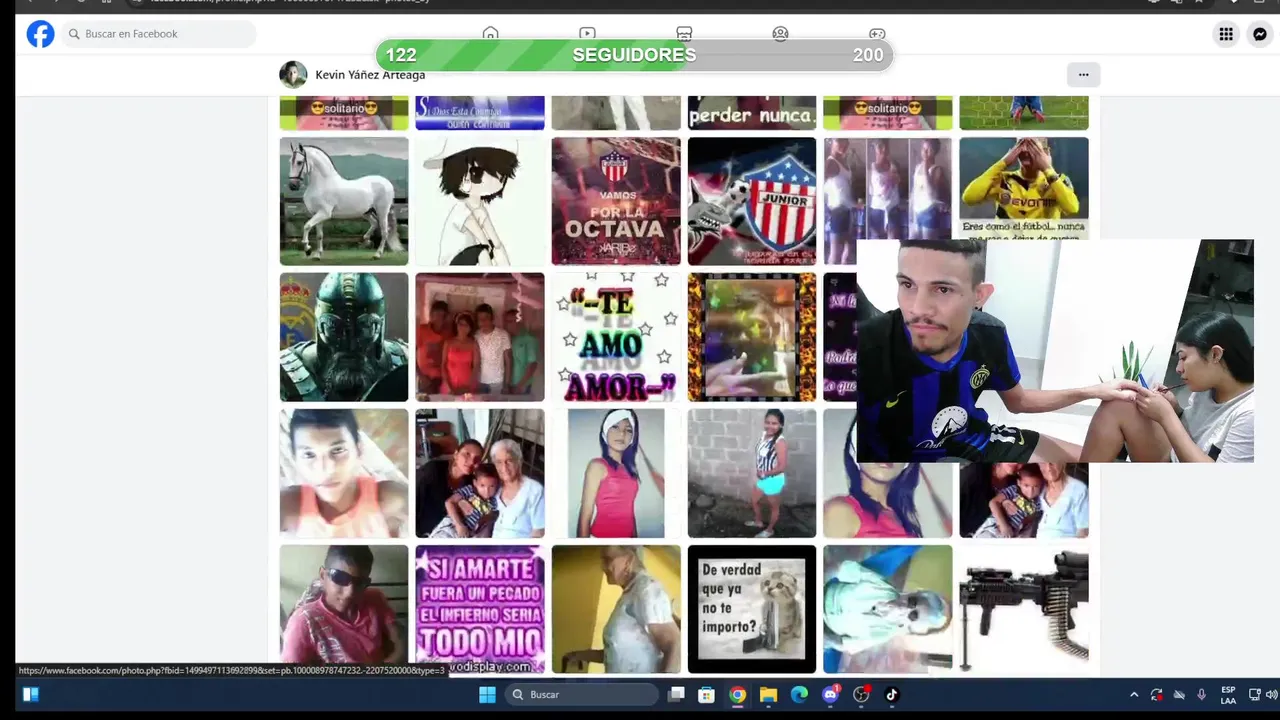The height and width of the screenshot is (720, 1280).
Task: Open the perder nunca image
Action: pos(752,113)
